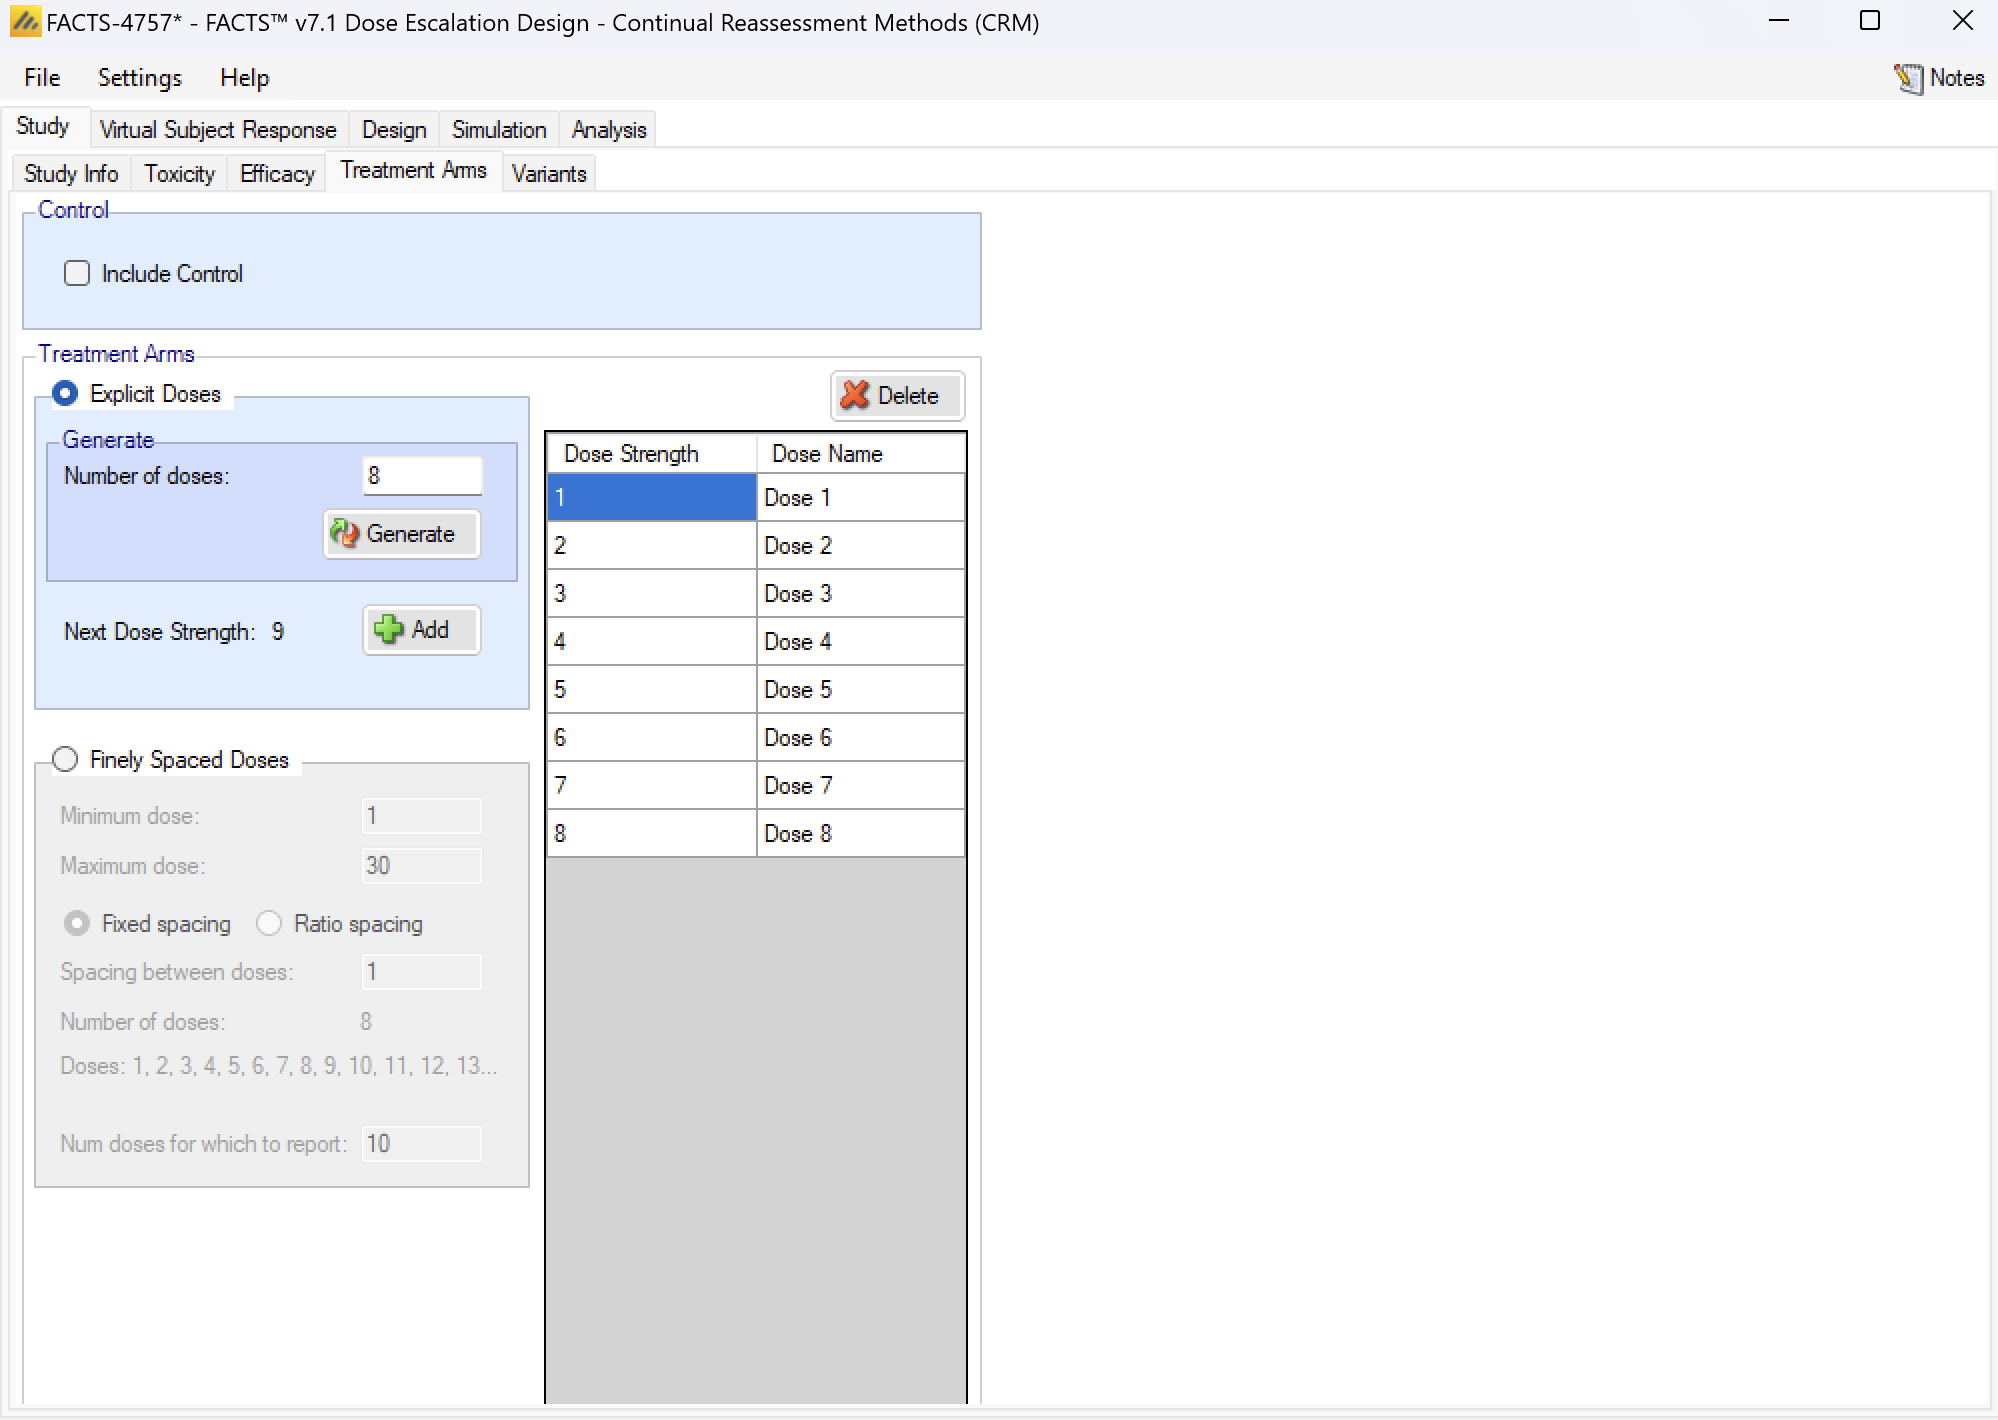Go to the Simulation tab
1998x1420 pixels.
(x=498, y=130)
